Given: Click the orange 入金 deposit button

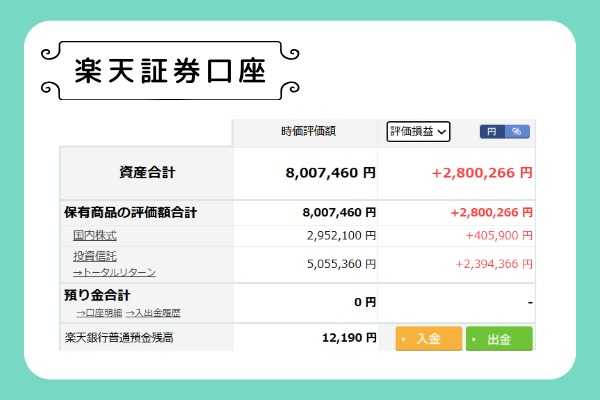Looking at the screenshot, I should [429, 339].
